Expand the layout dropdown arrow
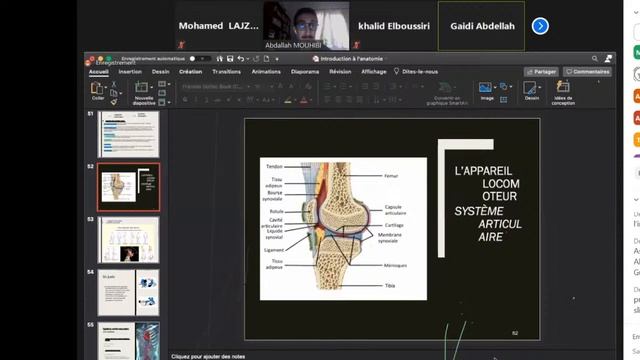The image size is (640, 360). [x=169, y=84]
